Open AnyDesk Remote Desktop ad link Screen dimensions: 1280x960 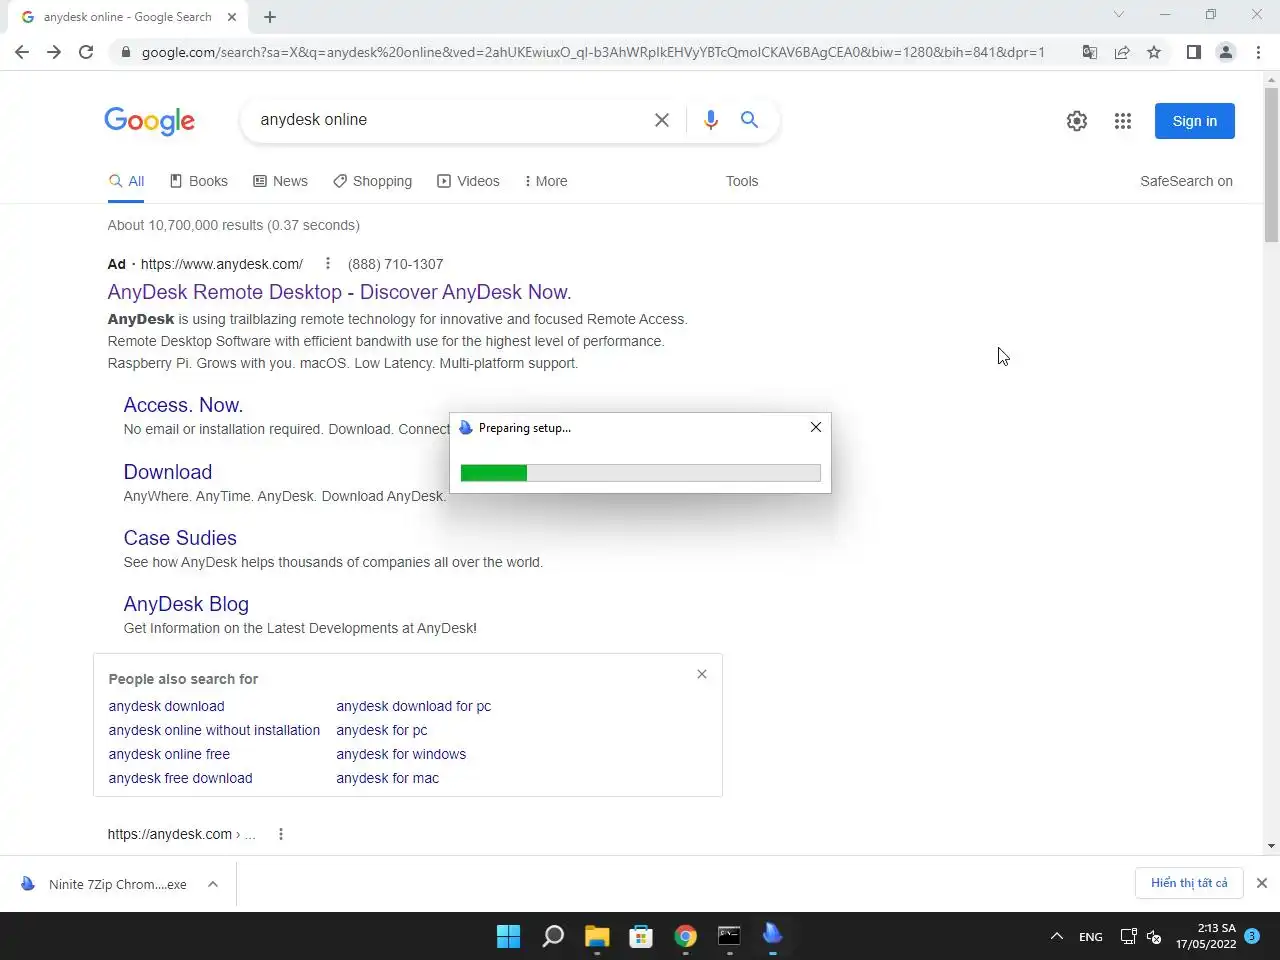point(339,292)
